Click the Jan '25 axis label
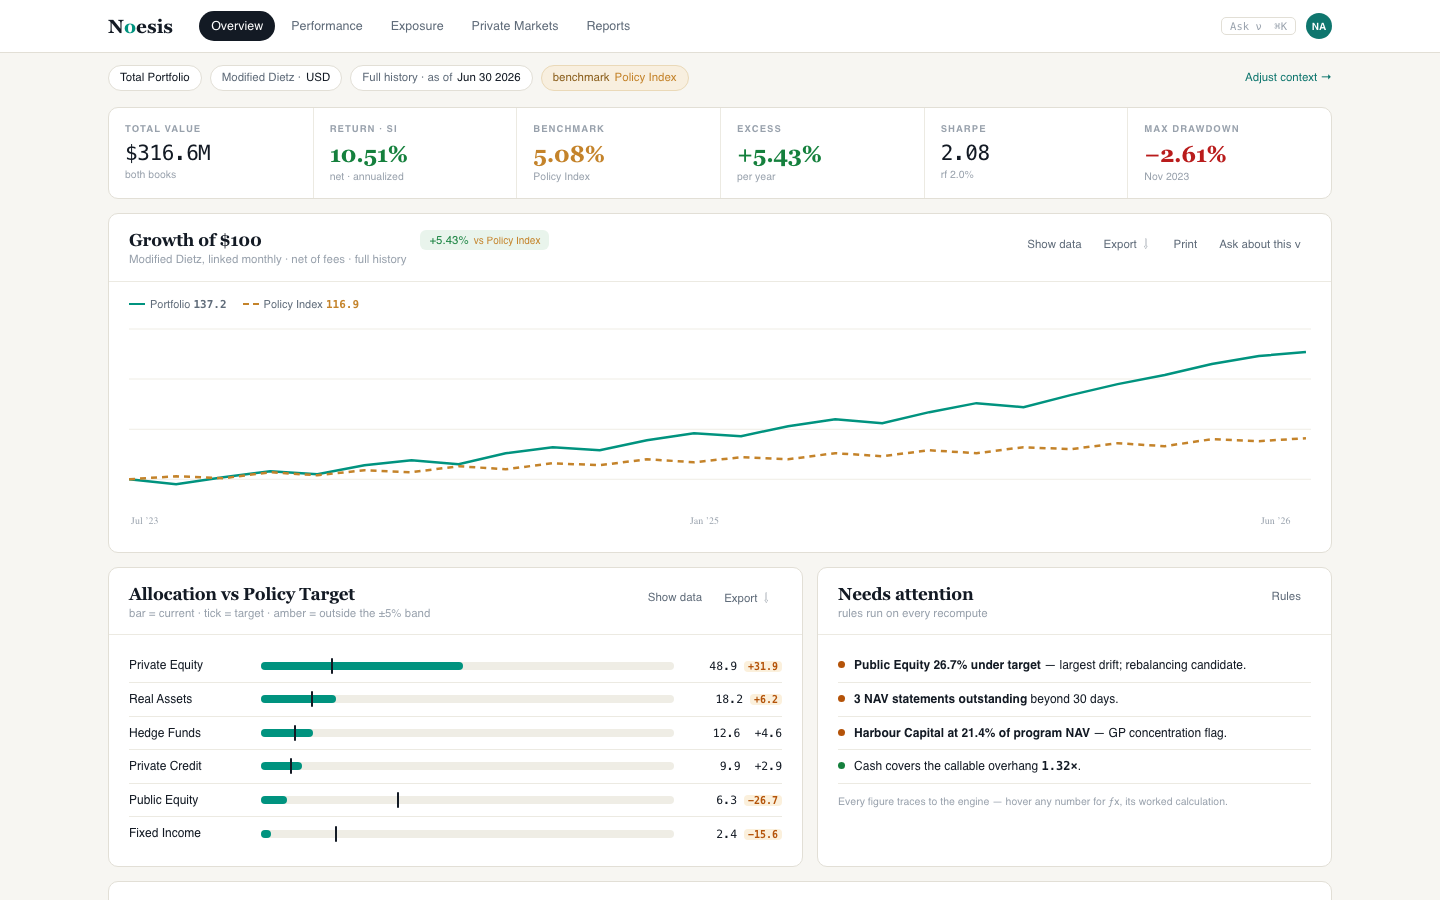 pos(704,521)
